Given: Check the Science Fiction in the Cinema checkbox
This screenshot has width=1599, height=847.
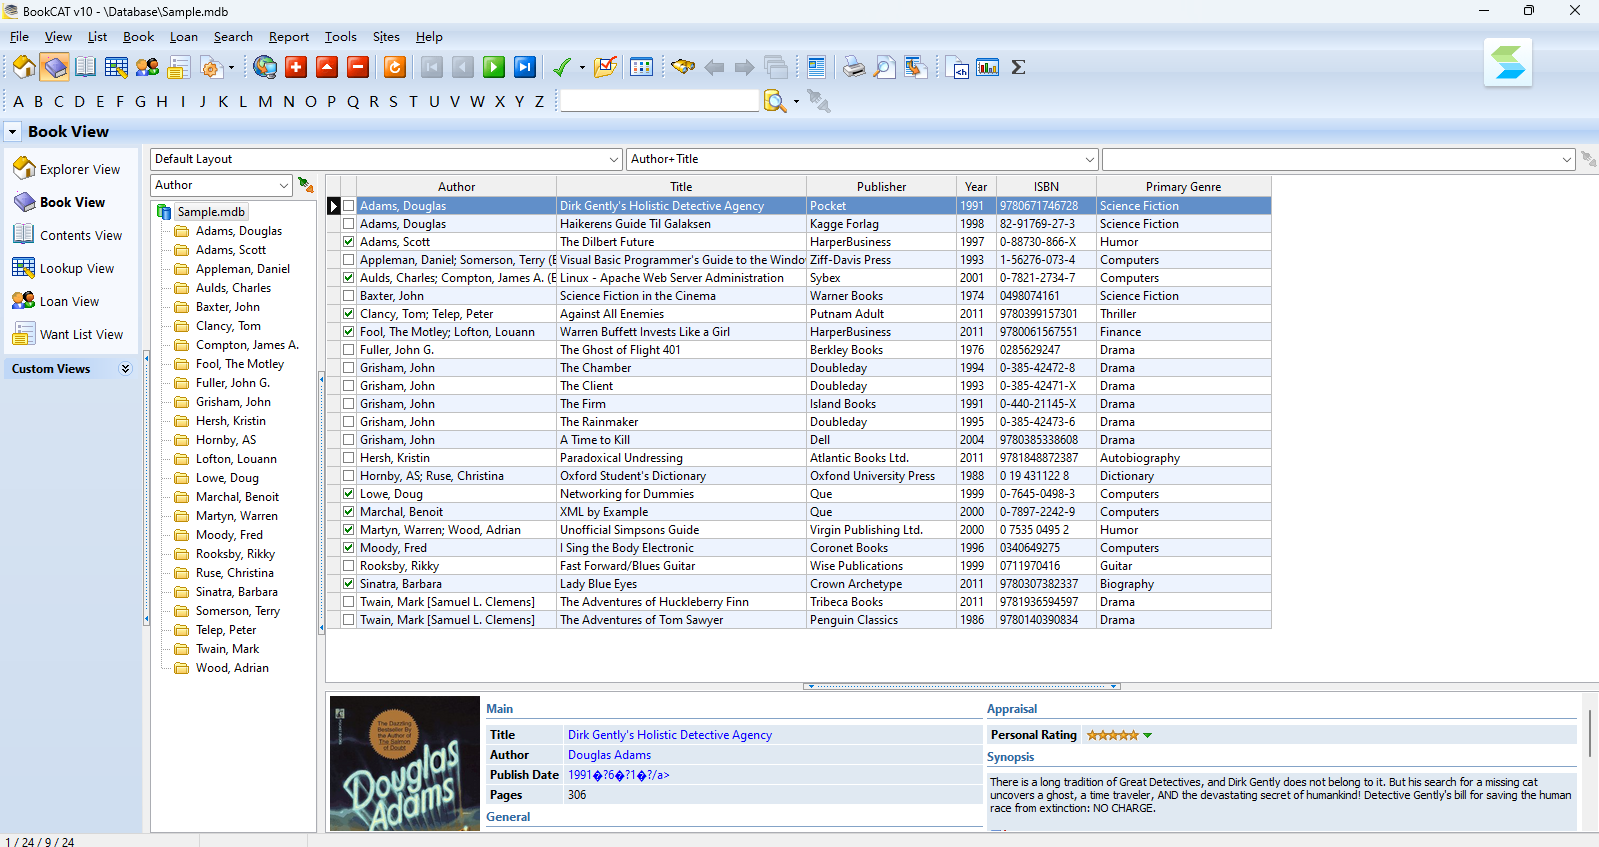Looking at the screenshot, I should pyautogui.click(x=349, y=296).
